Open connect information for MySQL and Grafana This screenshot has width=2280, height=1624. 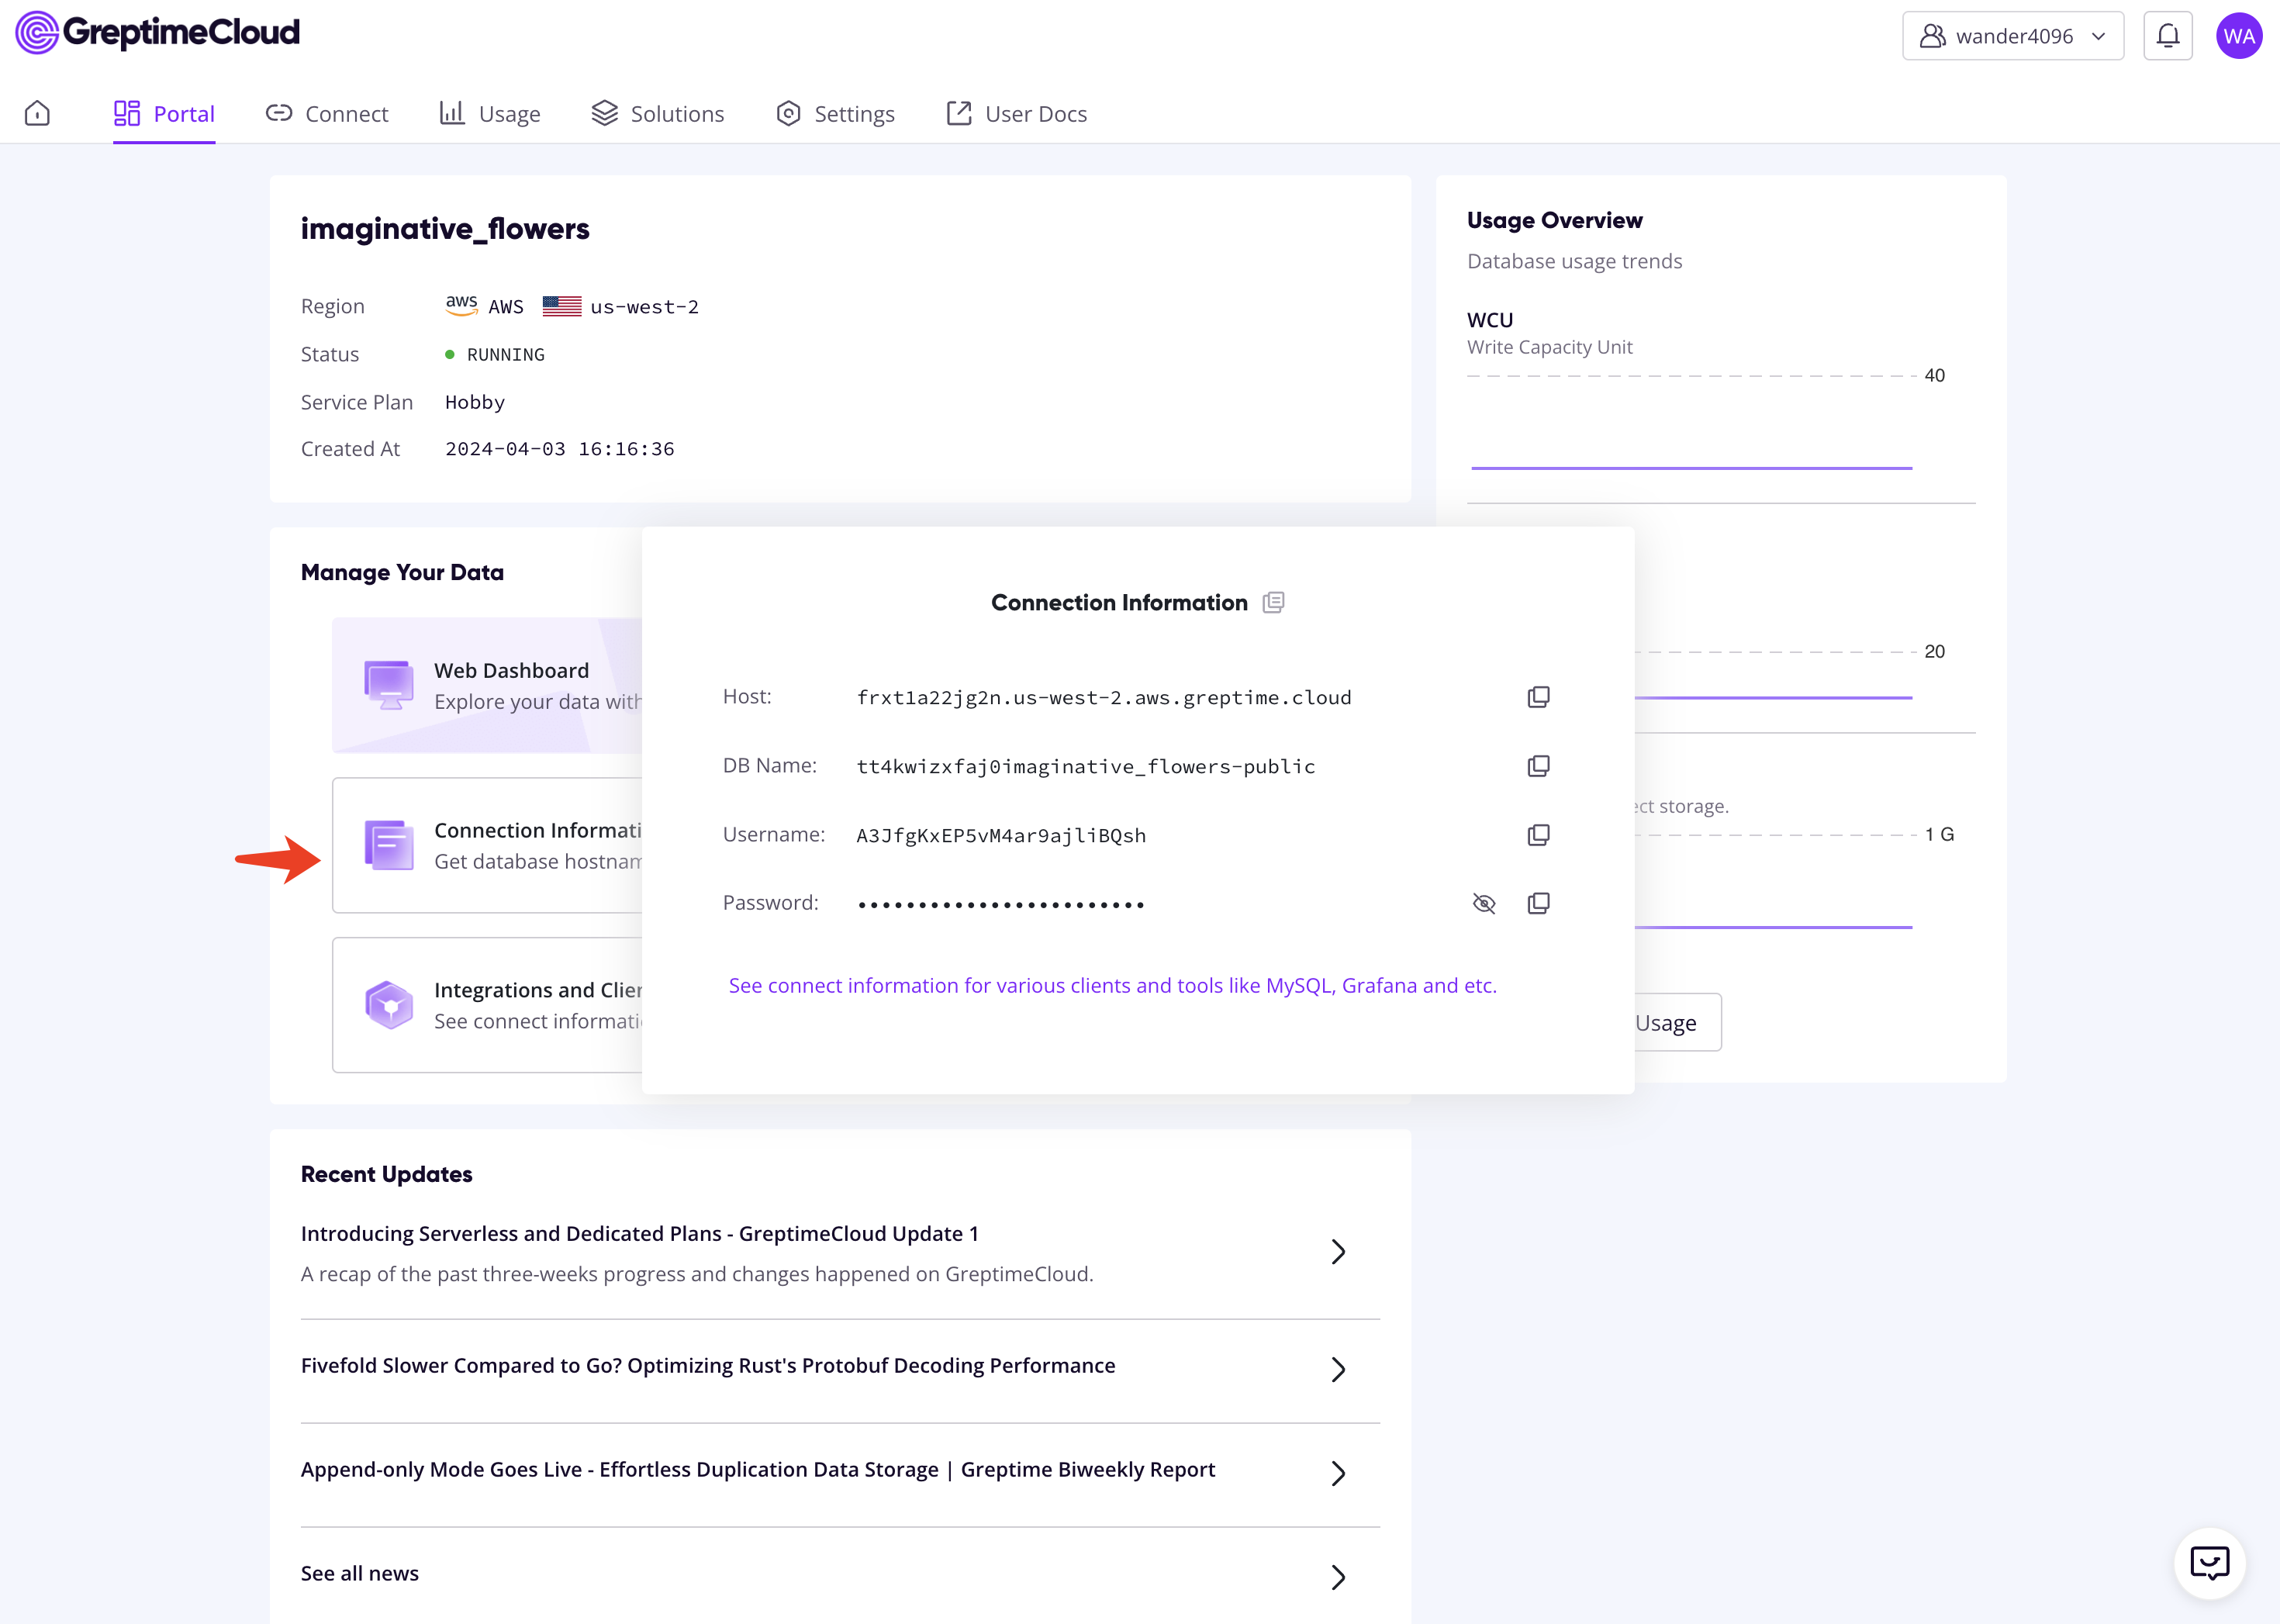(1112, 985)
